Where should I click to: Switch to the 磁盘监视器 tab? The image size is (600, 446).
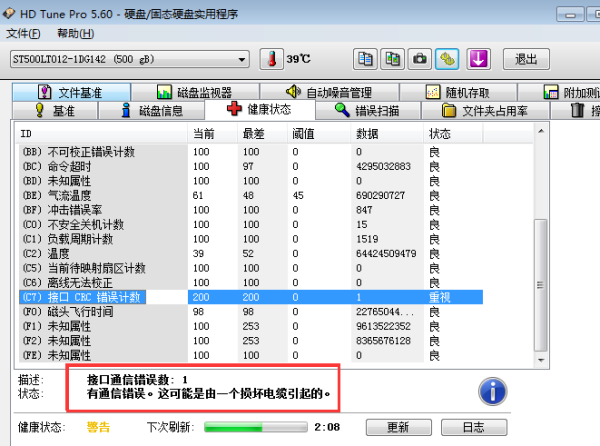(195, 92)
